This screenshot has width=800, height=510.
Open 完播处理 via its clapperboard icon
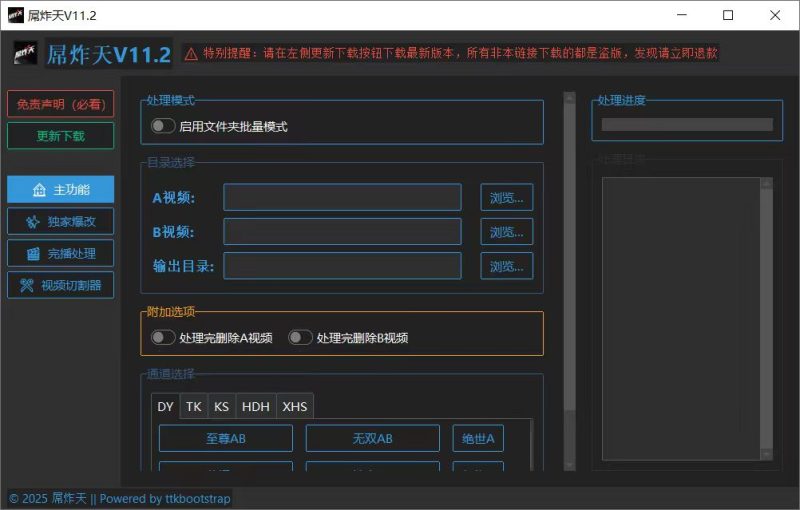(33, 254)
